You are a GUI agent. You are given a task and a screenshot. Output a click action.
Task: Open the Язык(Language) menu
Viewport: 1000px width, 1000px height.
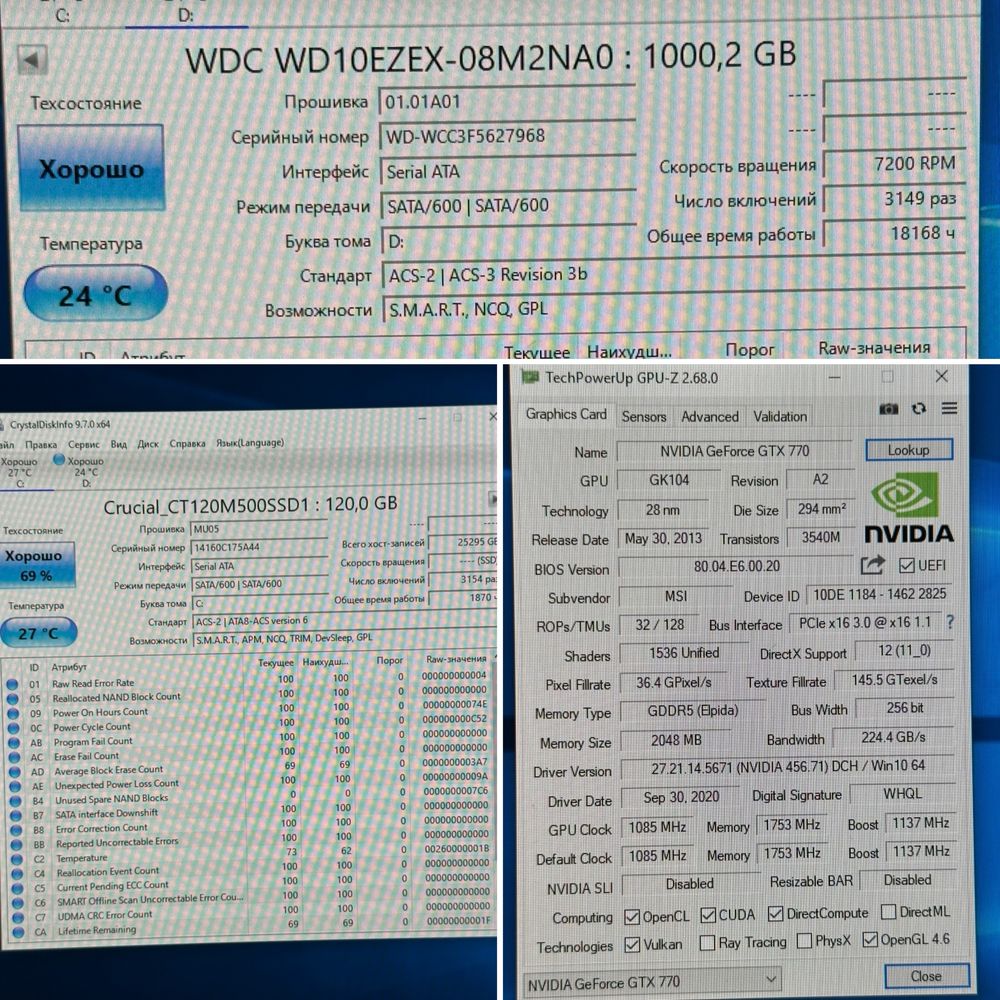tap(250, 442)
